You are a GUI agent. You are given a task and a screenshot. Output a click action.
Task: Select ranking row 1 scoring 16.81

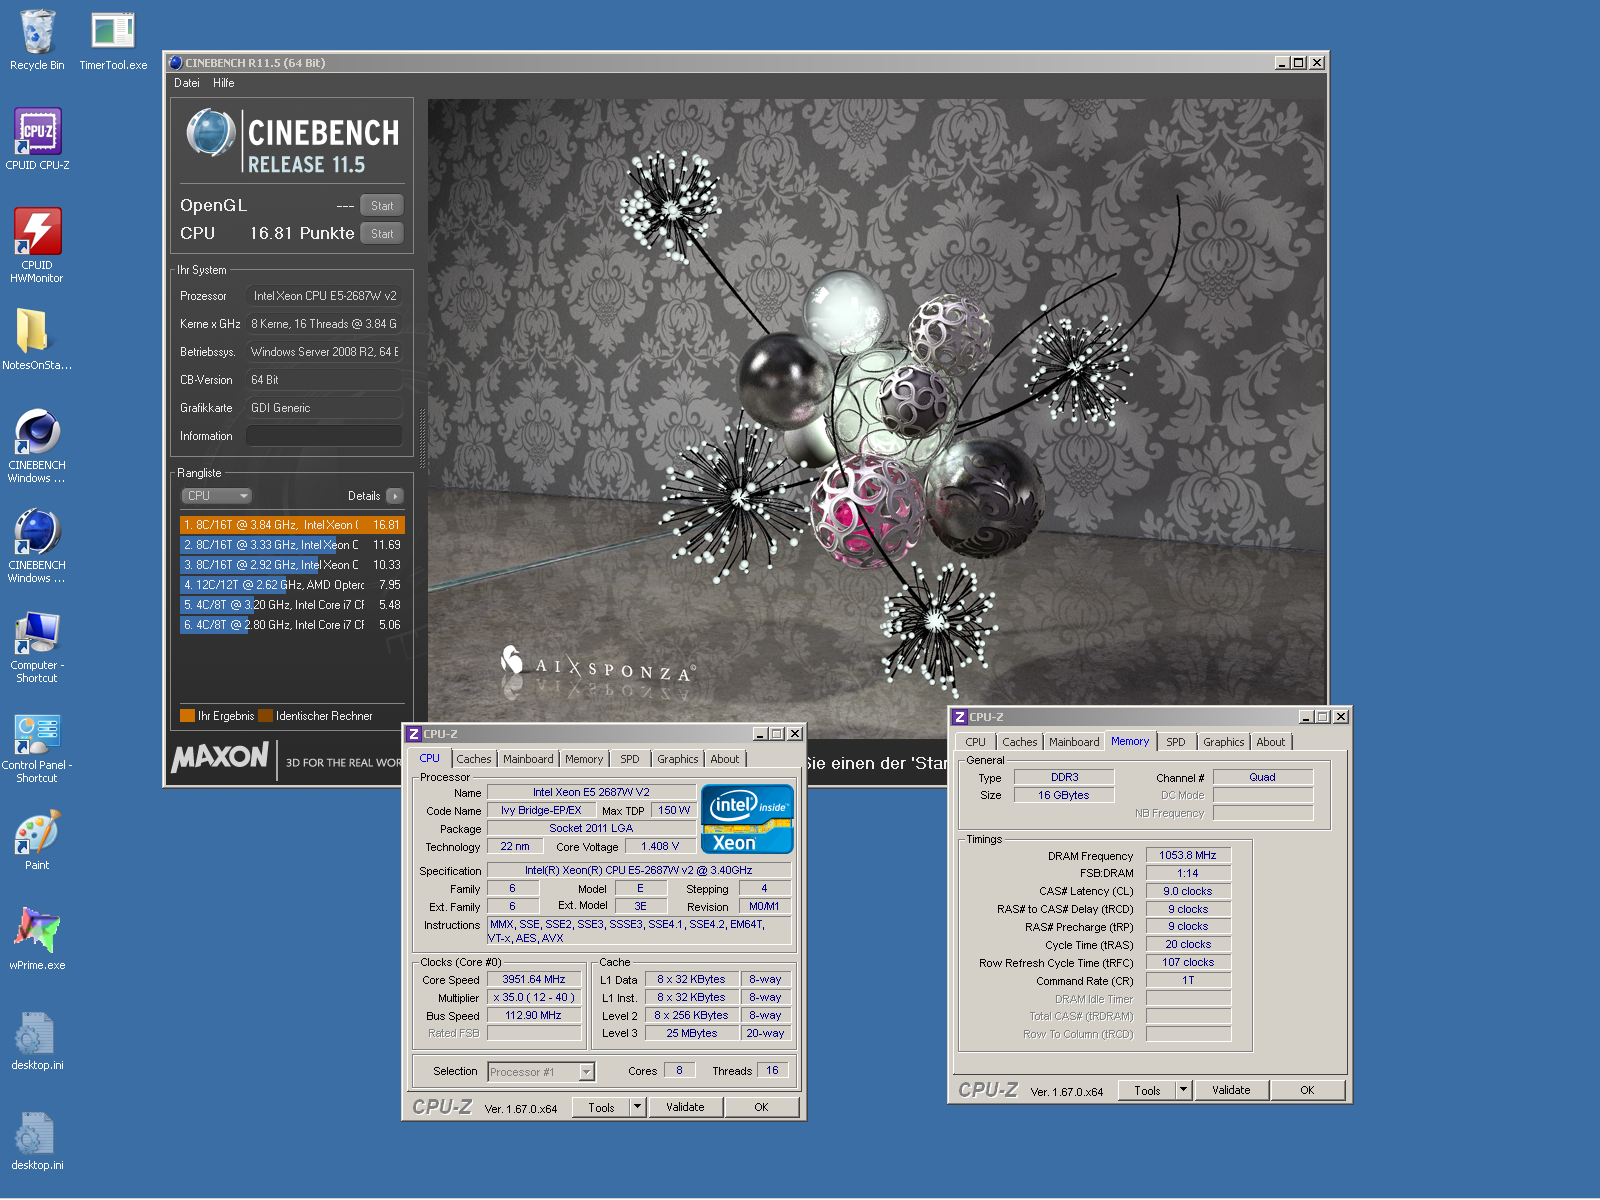(x=292, y=525)
